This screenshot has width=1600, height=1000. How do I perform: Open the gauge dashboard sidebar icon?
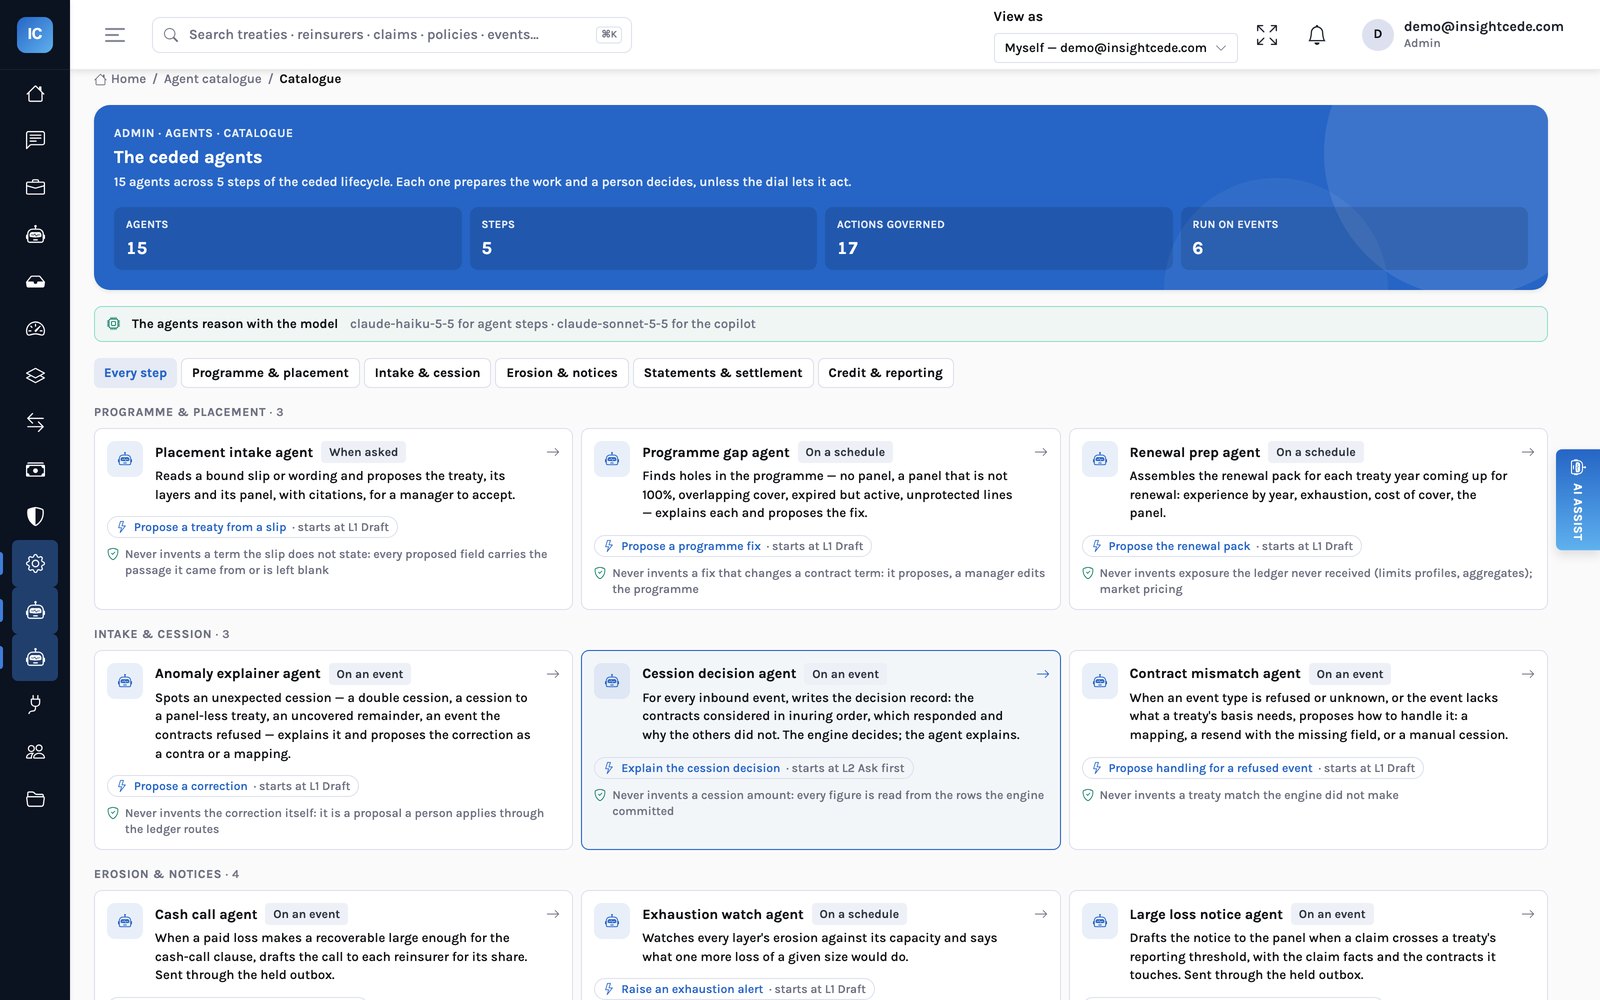point(35,328)
